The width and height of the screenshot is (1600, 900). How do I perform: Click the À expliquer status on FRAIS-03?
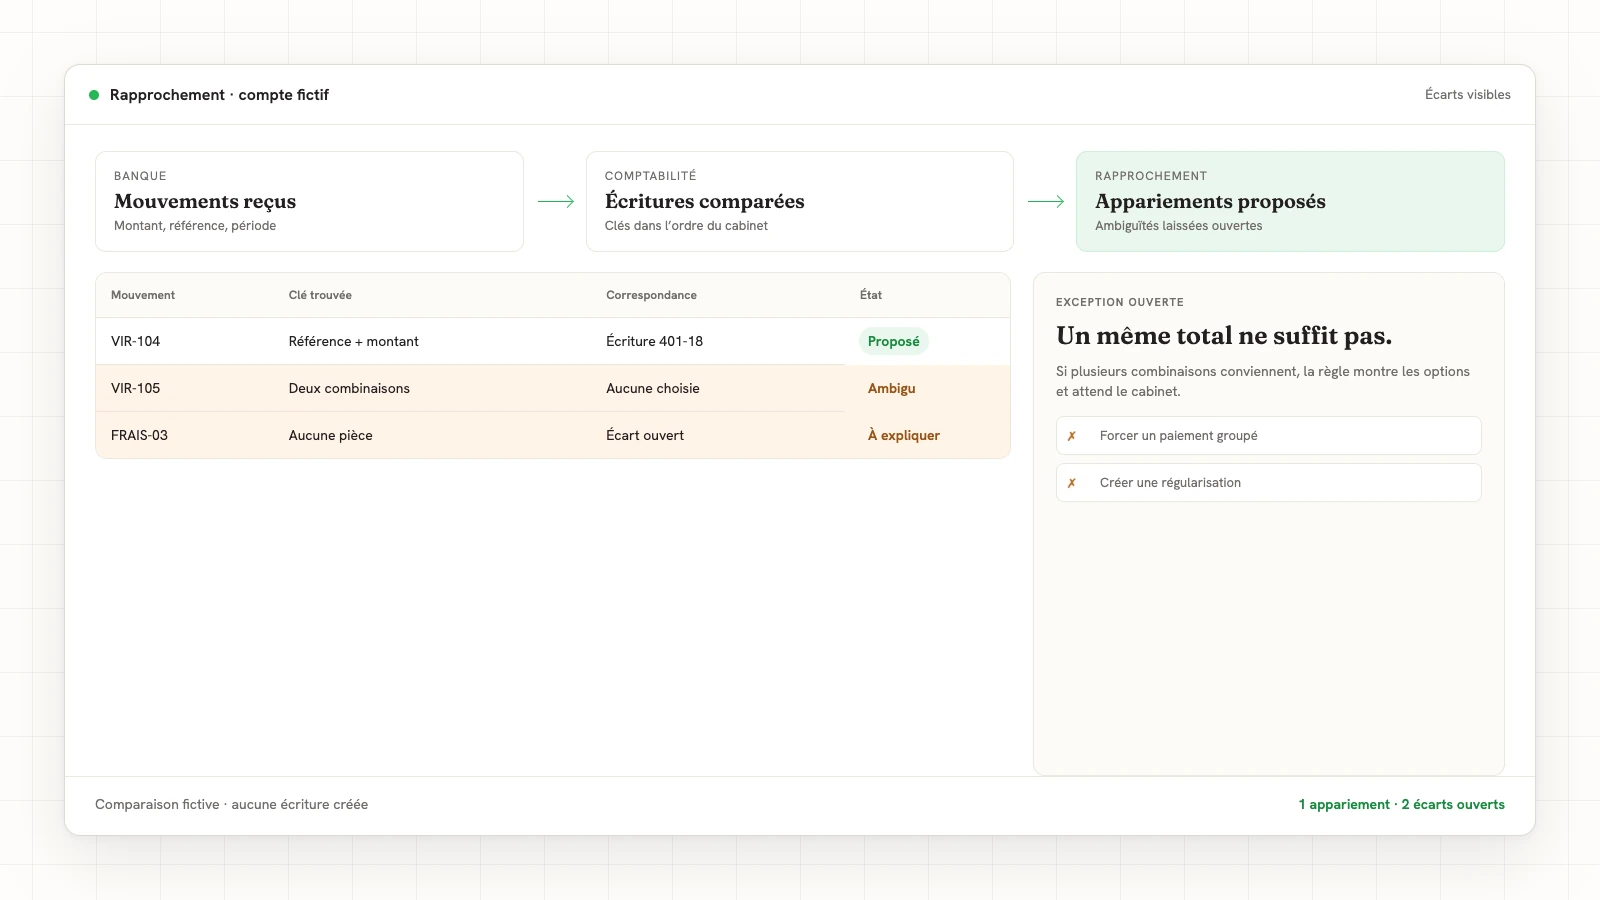click(903, 435)
